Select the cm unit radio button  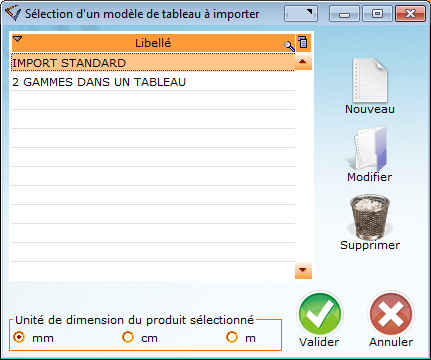(x=128, y=337)
